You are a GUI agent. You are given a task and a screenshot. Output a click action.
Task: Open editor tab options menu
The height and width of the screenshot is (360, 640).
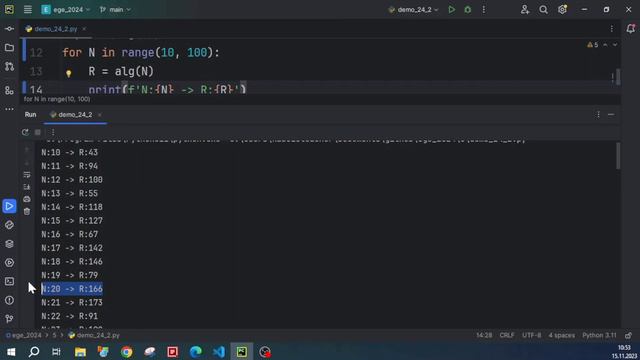611,29
